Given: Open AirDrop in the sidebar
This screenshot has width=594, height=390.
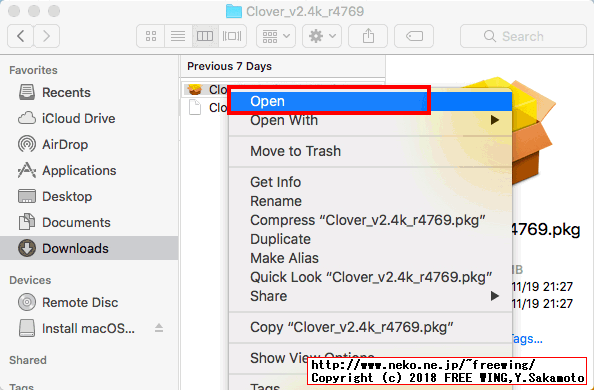Looking at the screenshot, I should tap(89, 144).
